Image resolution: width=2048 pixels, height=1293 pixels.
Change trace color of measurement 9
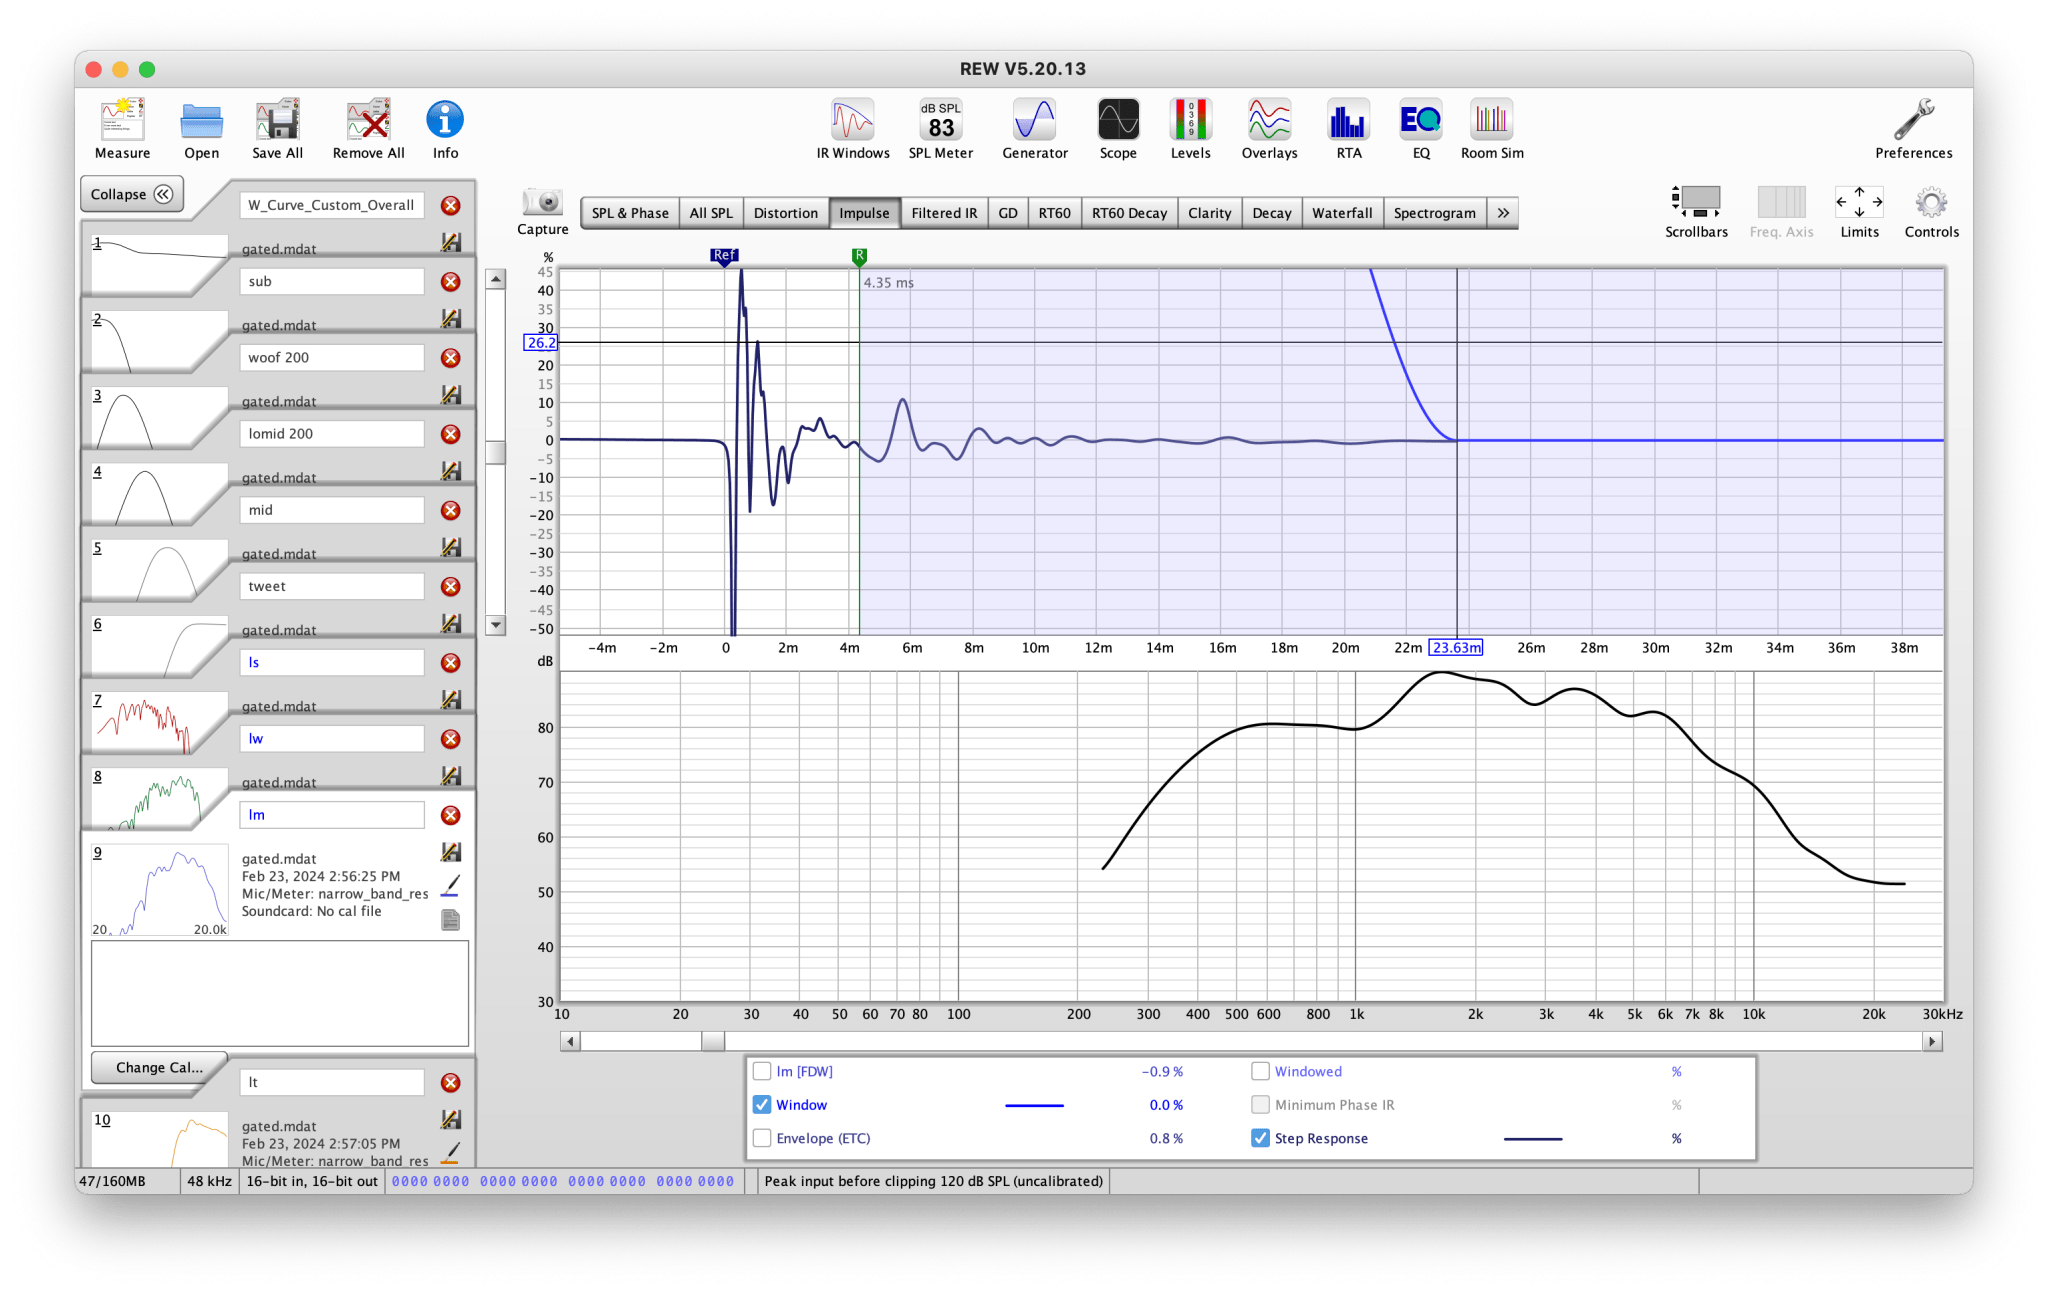coord(451,886)
